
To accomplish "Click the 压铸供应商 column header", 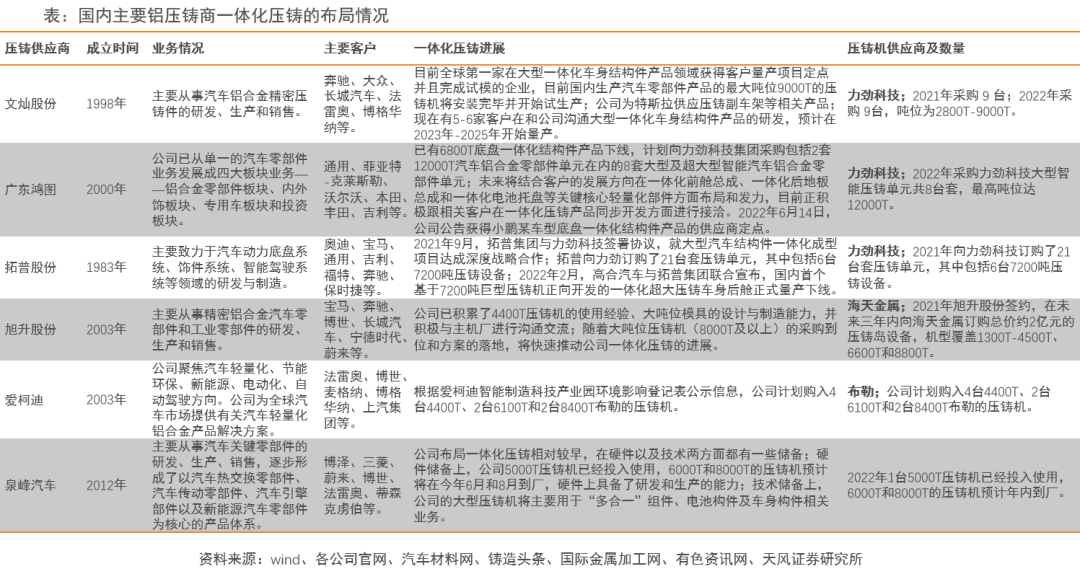I will coord(37,48).
